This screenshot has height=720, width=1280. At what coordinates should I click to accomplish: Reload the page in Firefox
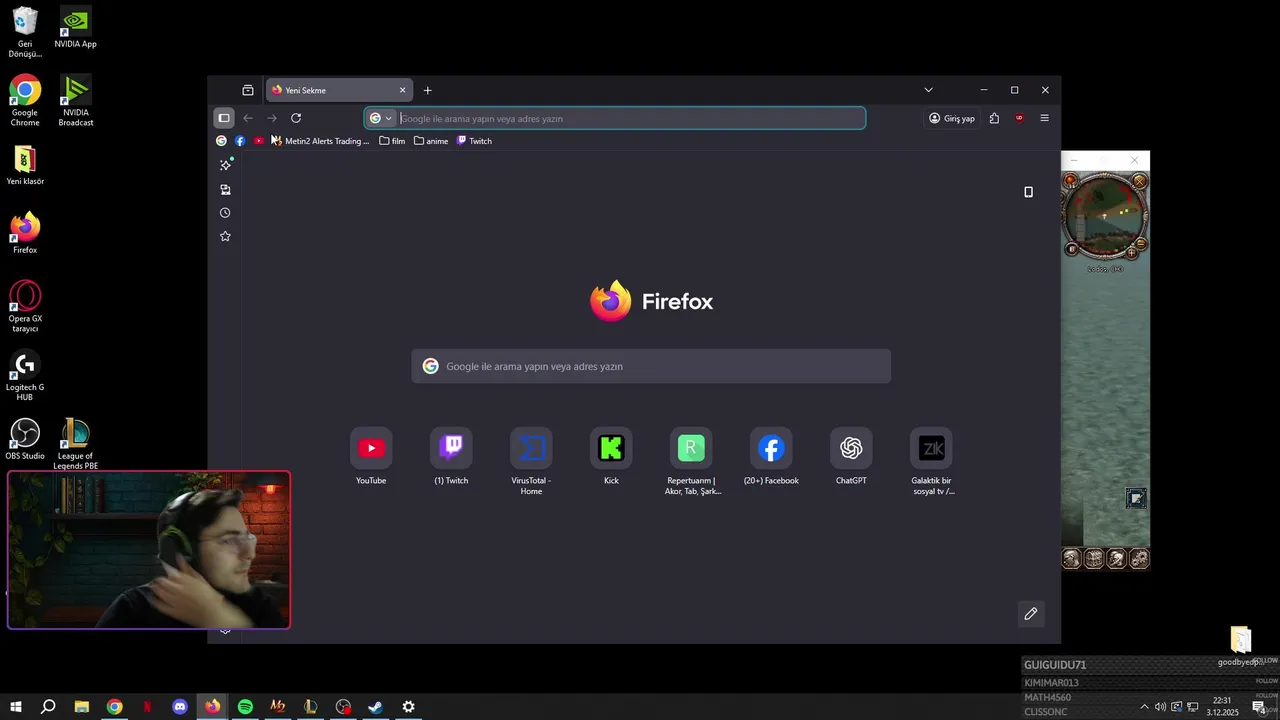click(296, 118)
